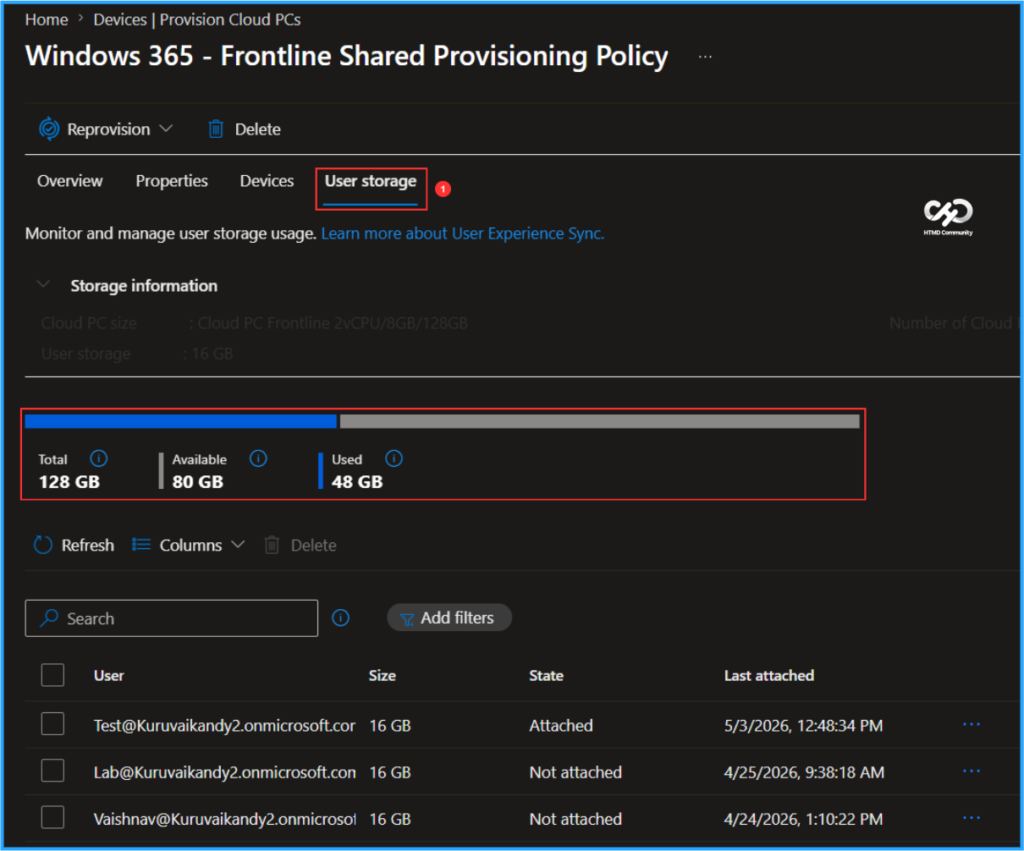The image size is (1024, 851).
Task: Select the checkbox for Vaishnav@Kuruvaikandy2 row
Action: (x=52, y=818)
